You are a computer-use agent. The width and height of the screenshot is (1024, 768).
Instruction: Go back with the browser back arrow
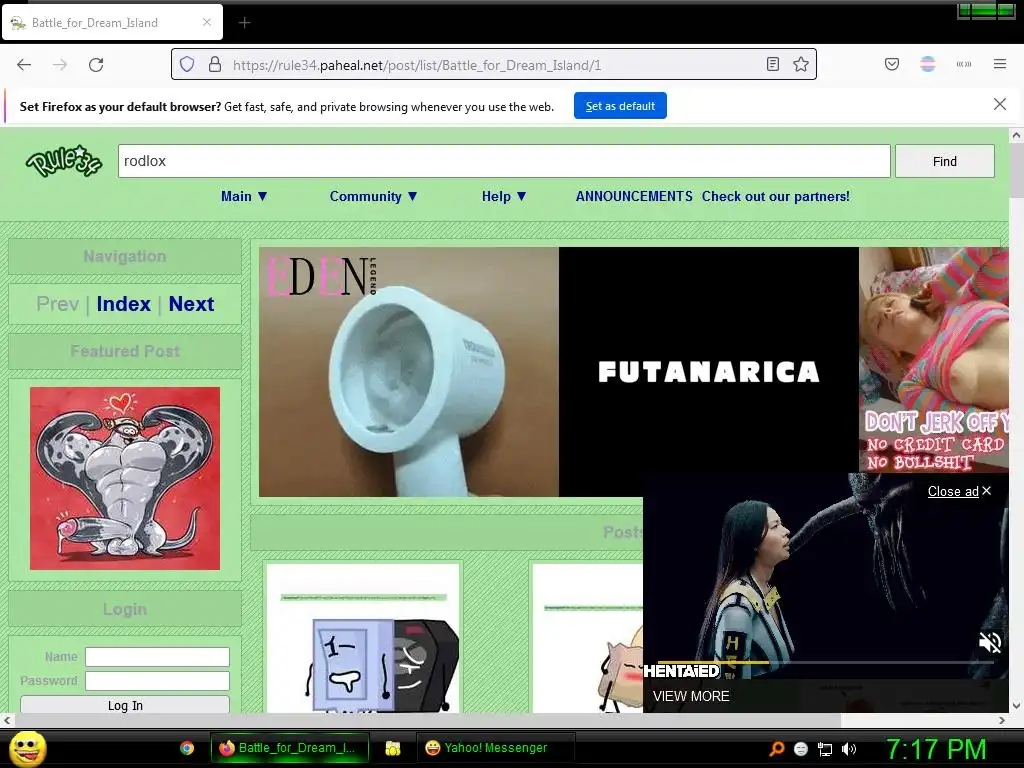pos(24,65)
